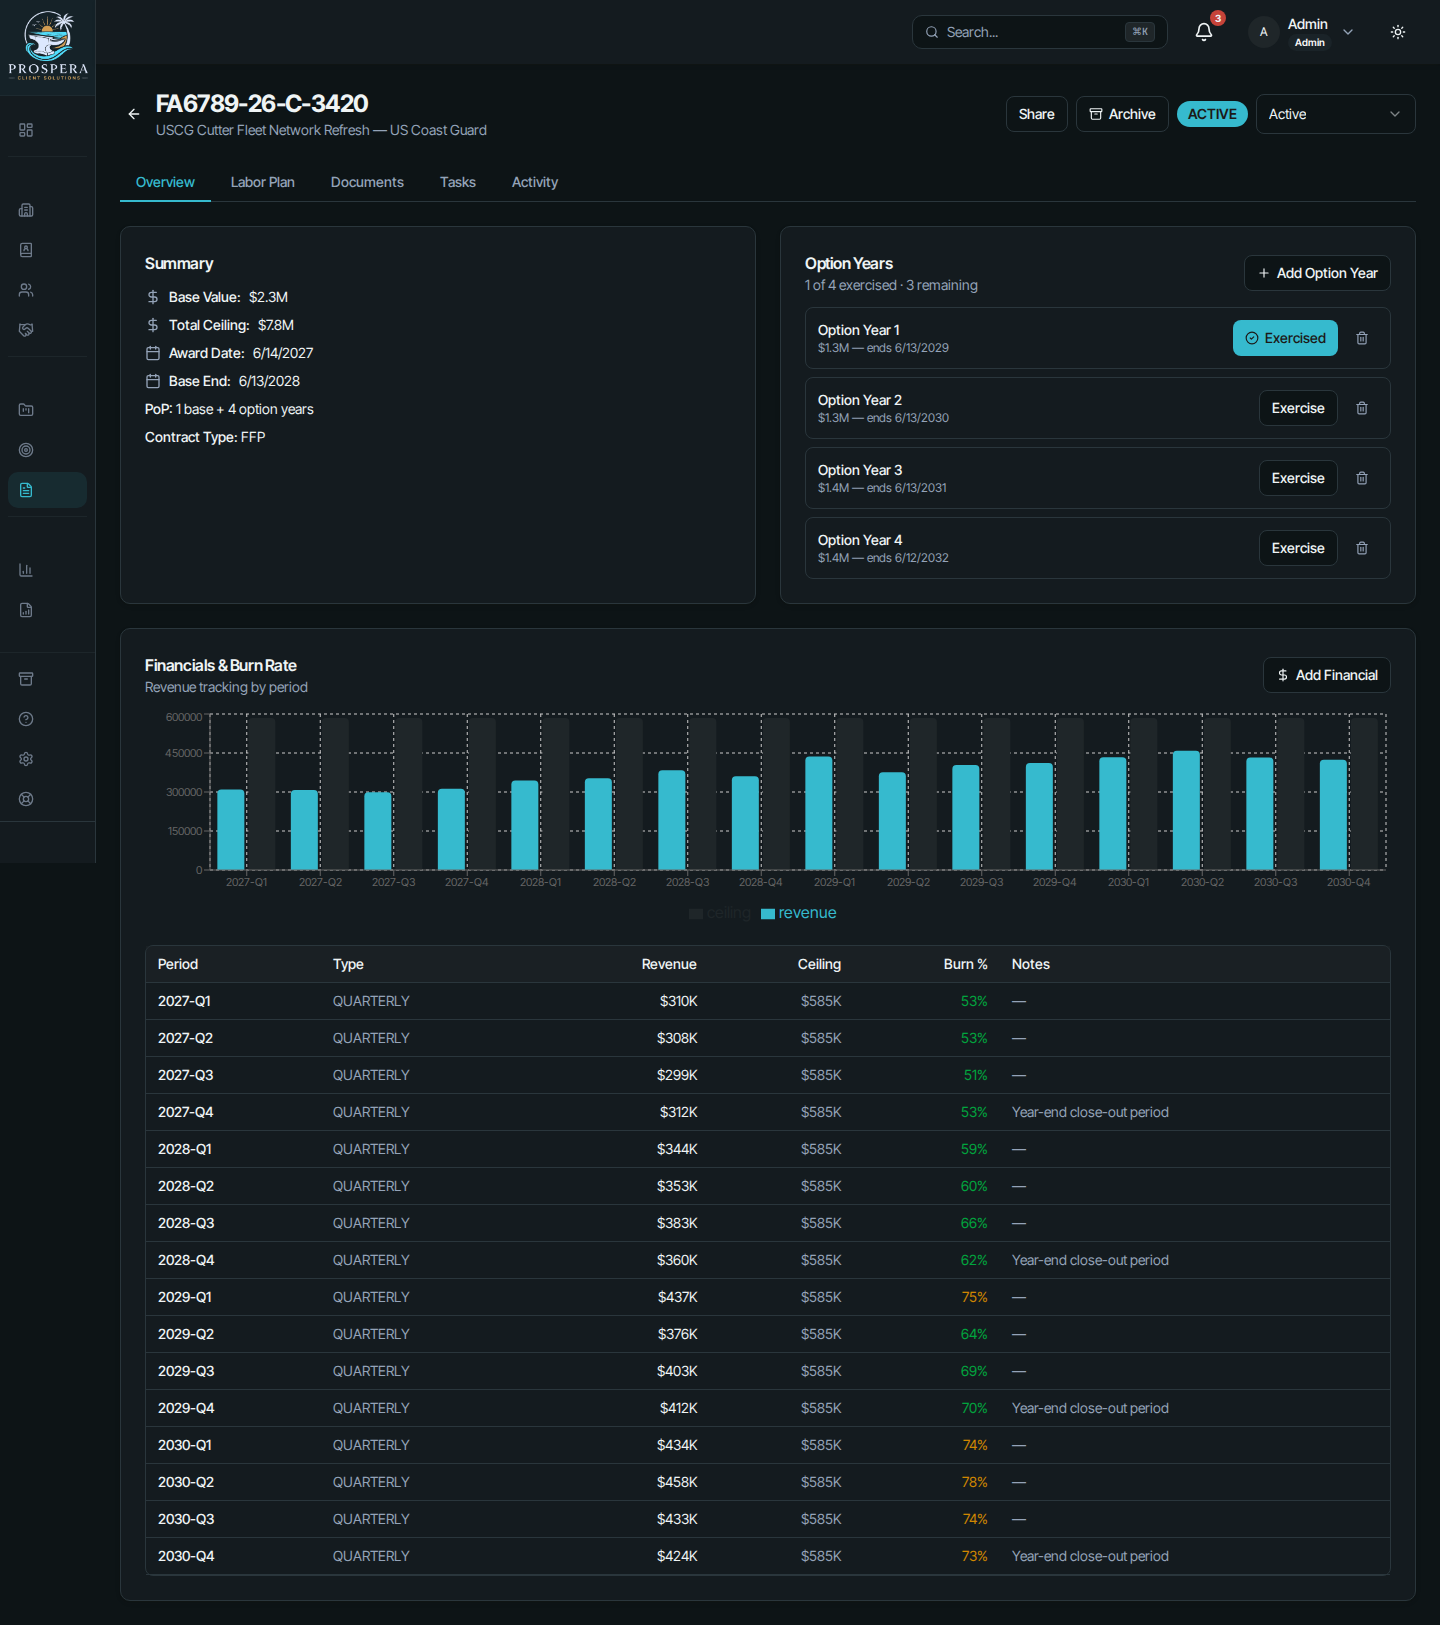Open the settings gear sidebar icon
Image resolution: width=1440 pixels, height=1625 pixels.
[x=26, y=759]
